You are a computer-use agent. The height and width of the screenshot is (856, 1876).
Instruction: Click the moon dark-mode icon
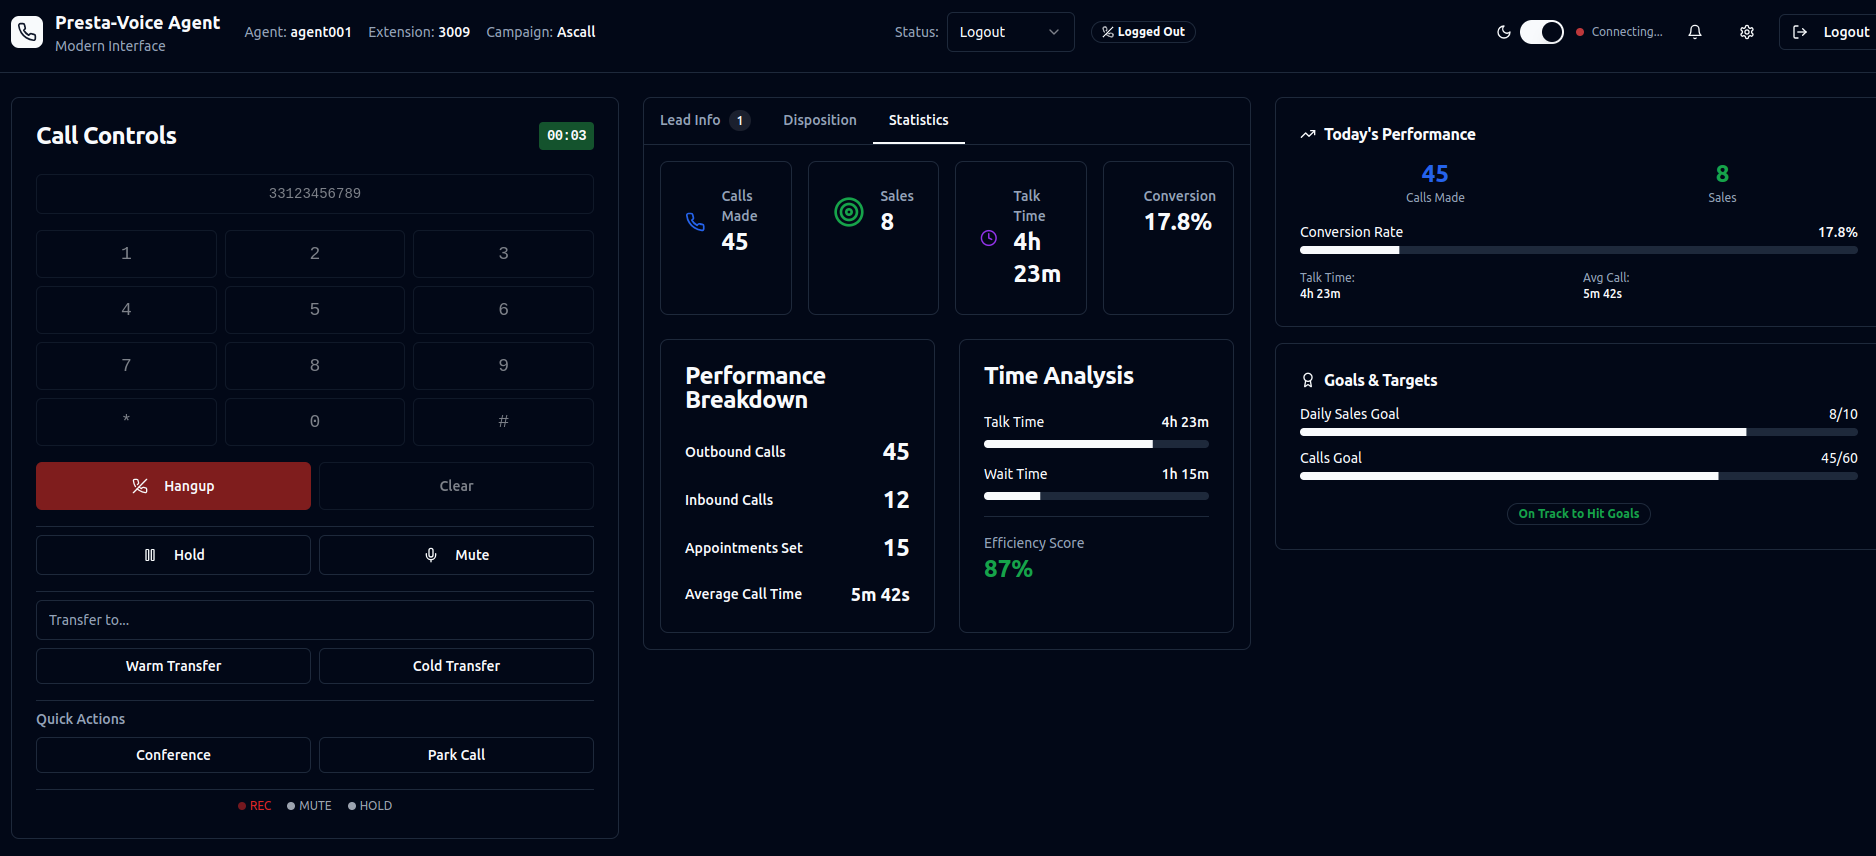pos(1503,32)
